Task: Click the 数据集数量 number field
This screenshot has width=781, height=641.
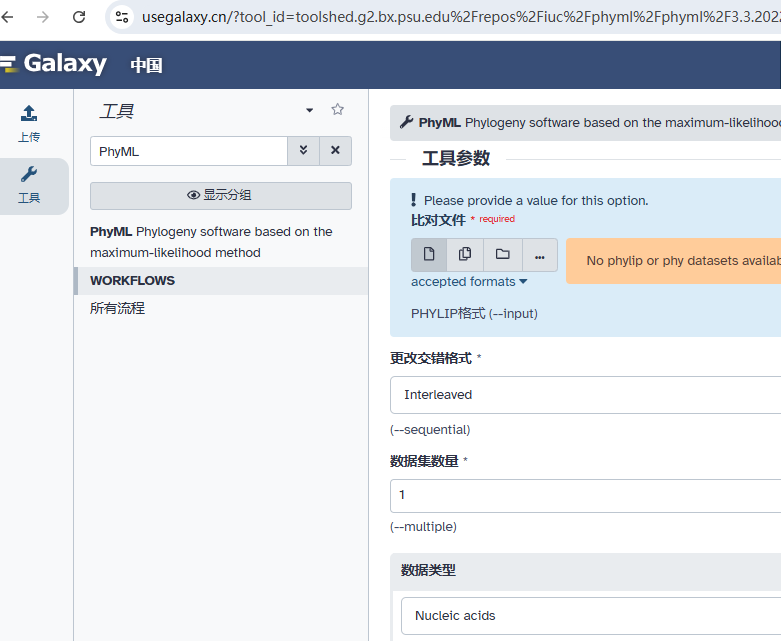Action: coord(585,496)
